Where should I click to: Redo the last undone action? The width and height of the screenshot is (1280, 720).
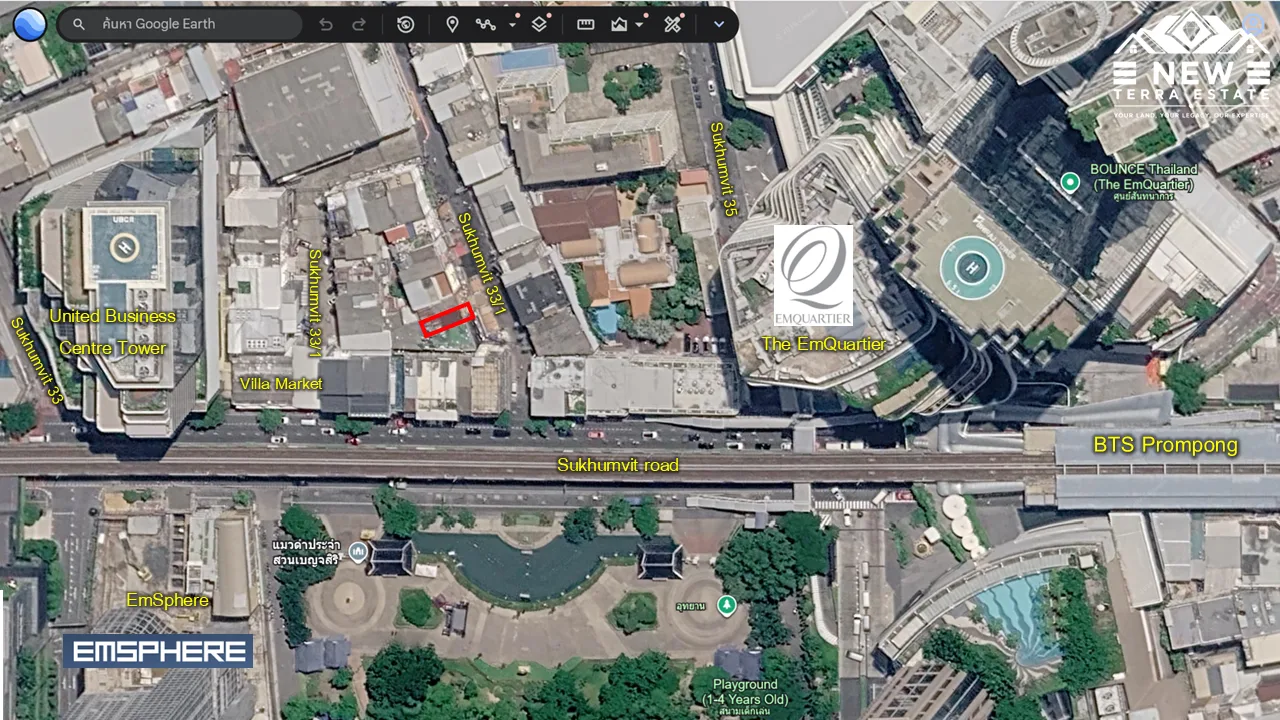point(359,24)
